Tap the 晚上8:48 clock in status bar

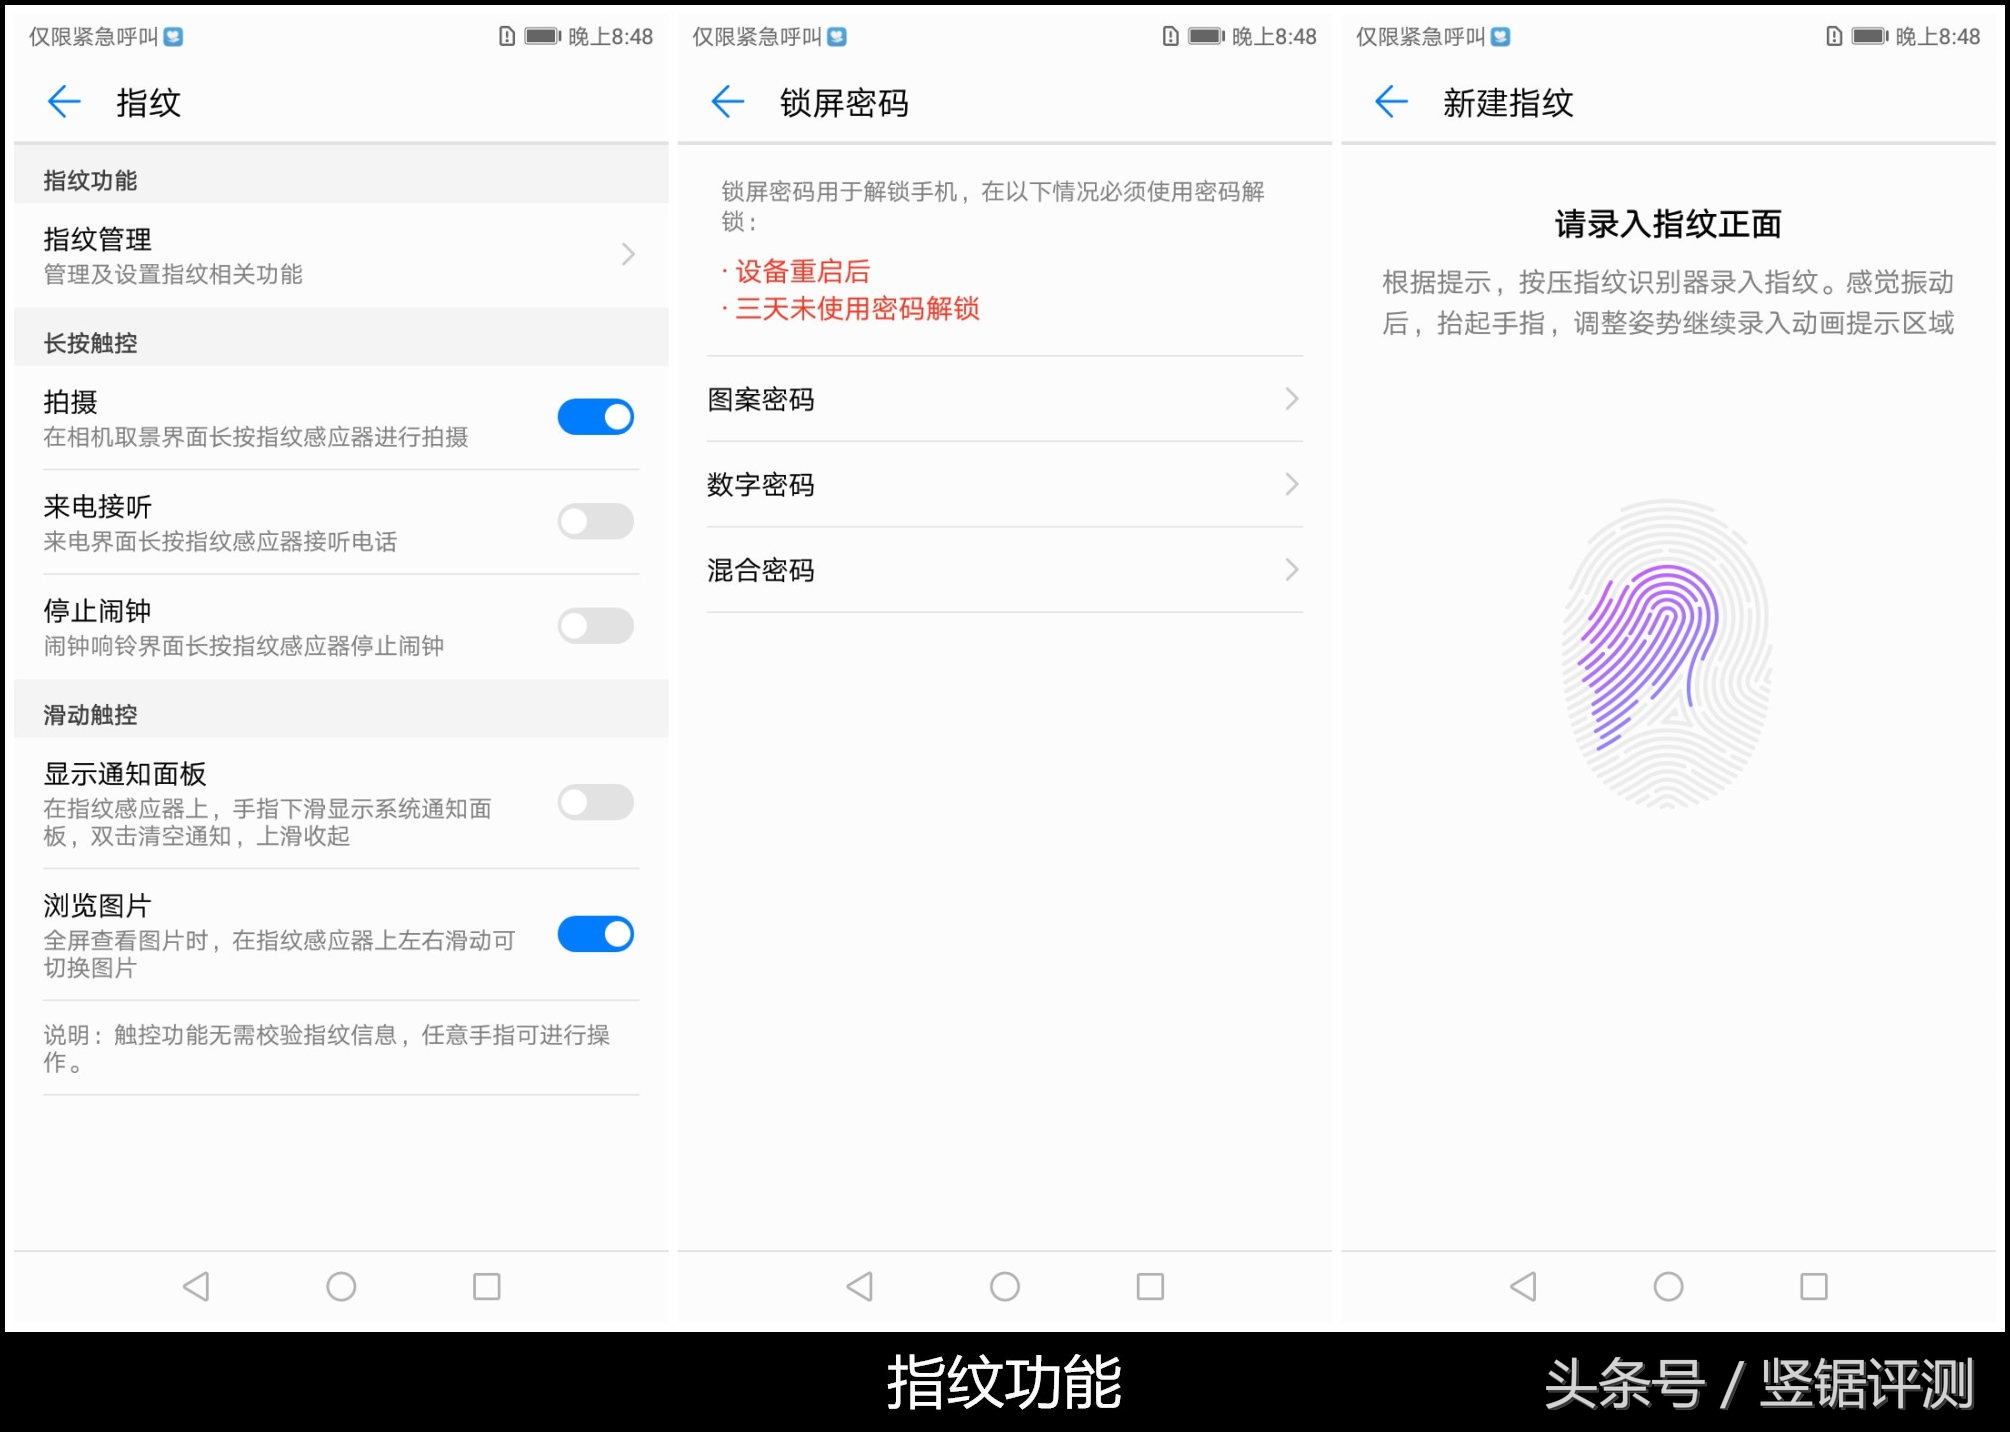(613, 36)
